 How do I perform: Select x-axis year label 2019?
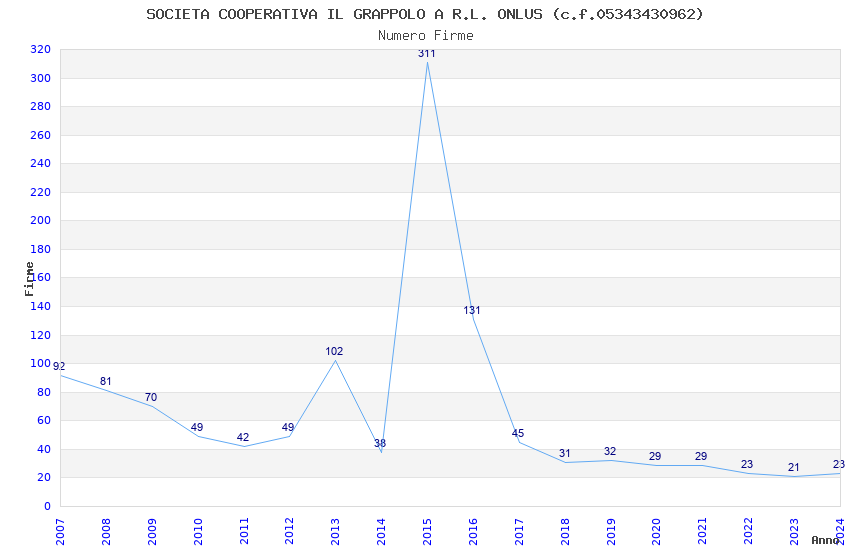click(611, 532)
